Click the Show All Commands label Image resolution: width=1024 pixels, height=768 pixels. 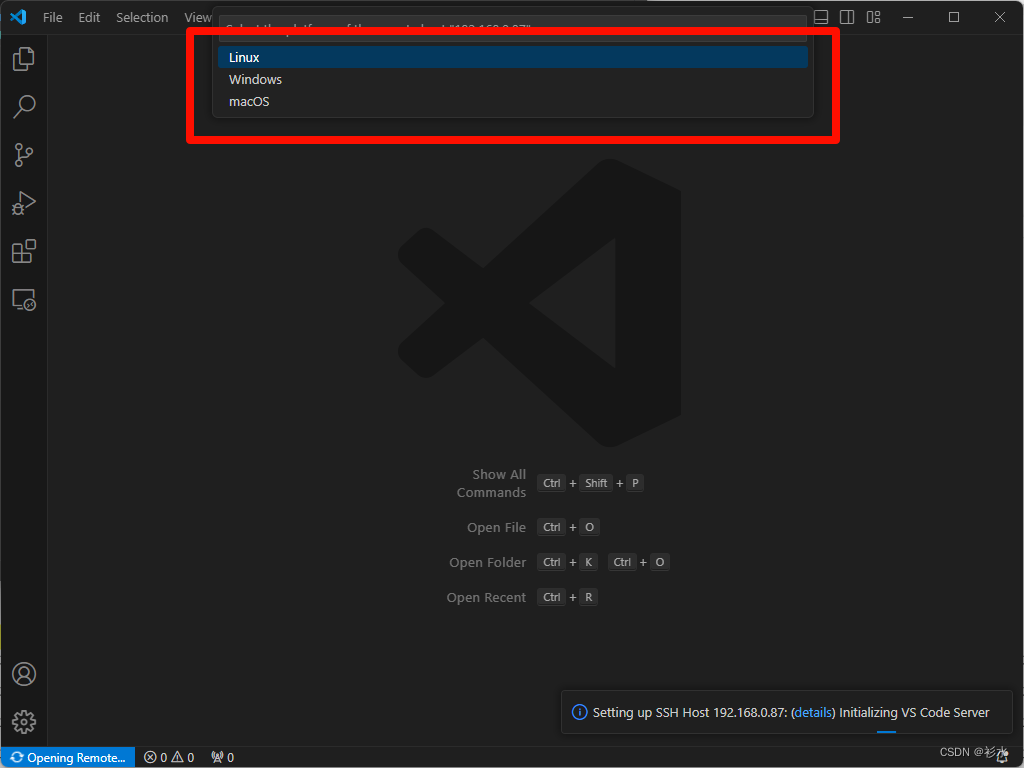491,483
